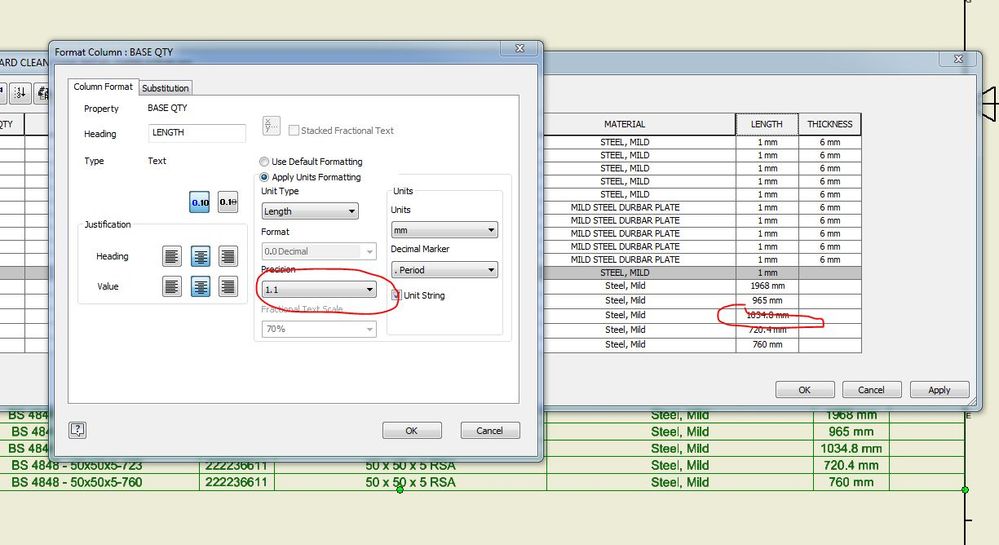Image resolution: width=999 pixels, height=545 pixels.
Task: Select the LENGTH column header
Action: (766, 124)
